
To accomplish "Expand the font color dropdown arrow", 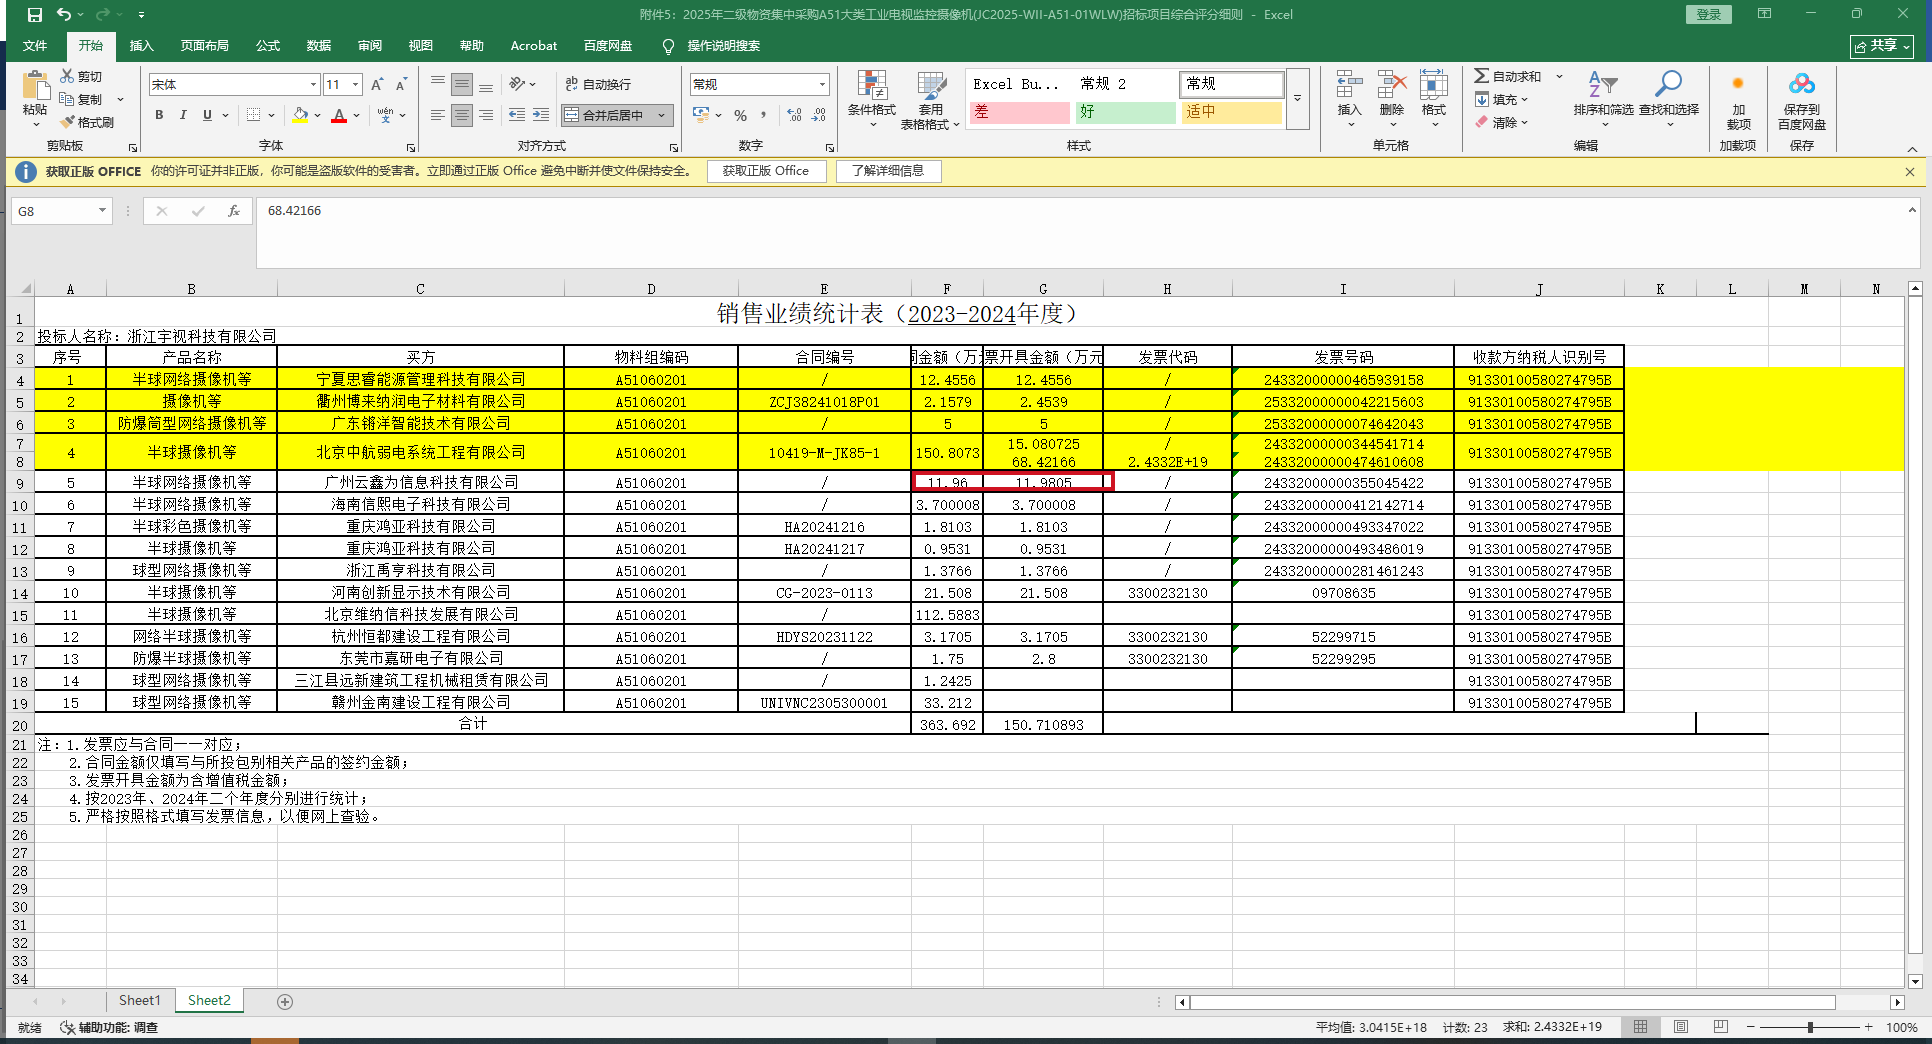I will point(357,115).
